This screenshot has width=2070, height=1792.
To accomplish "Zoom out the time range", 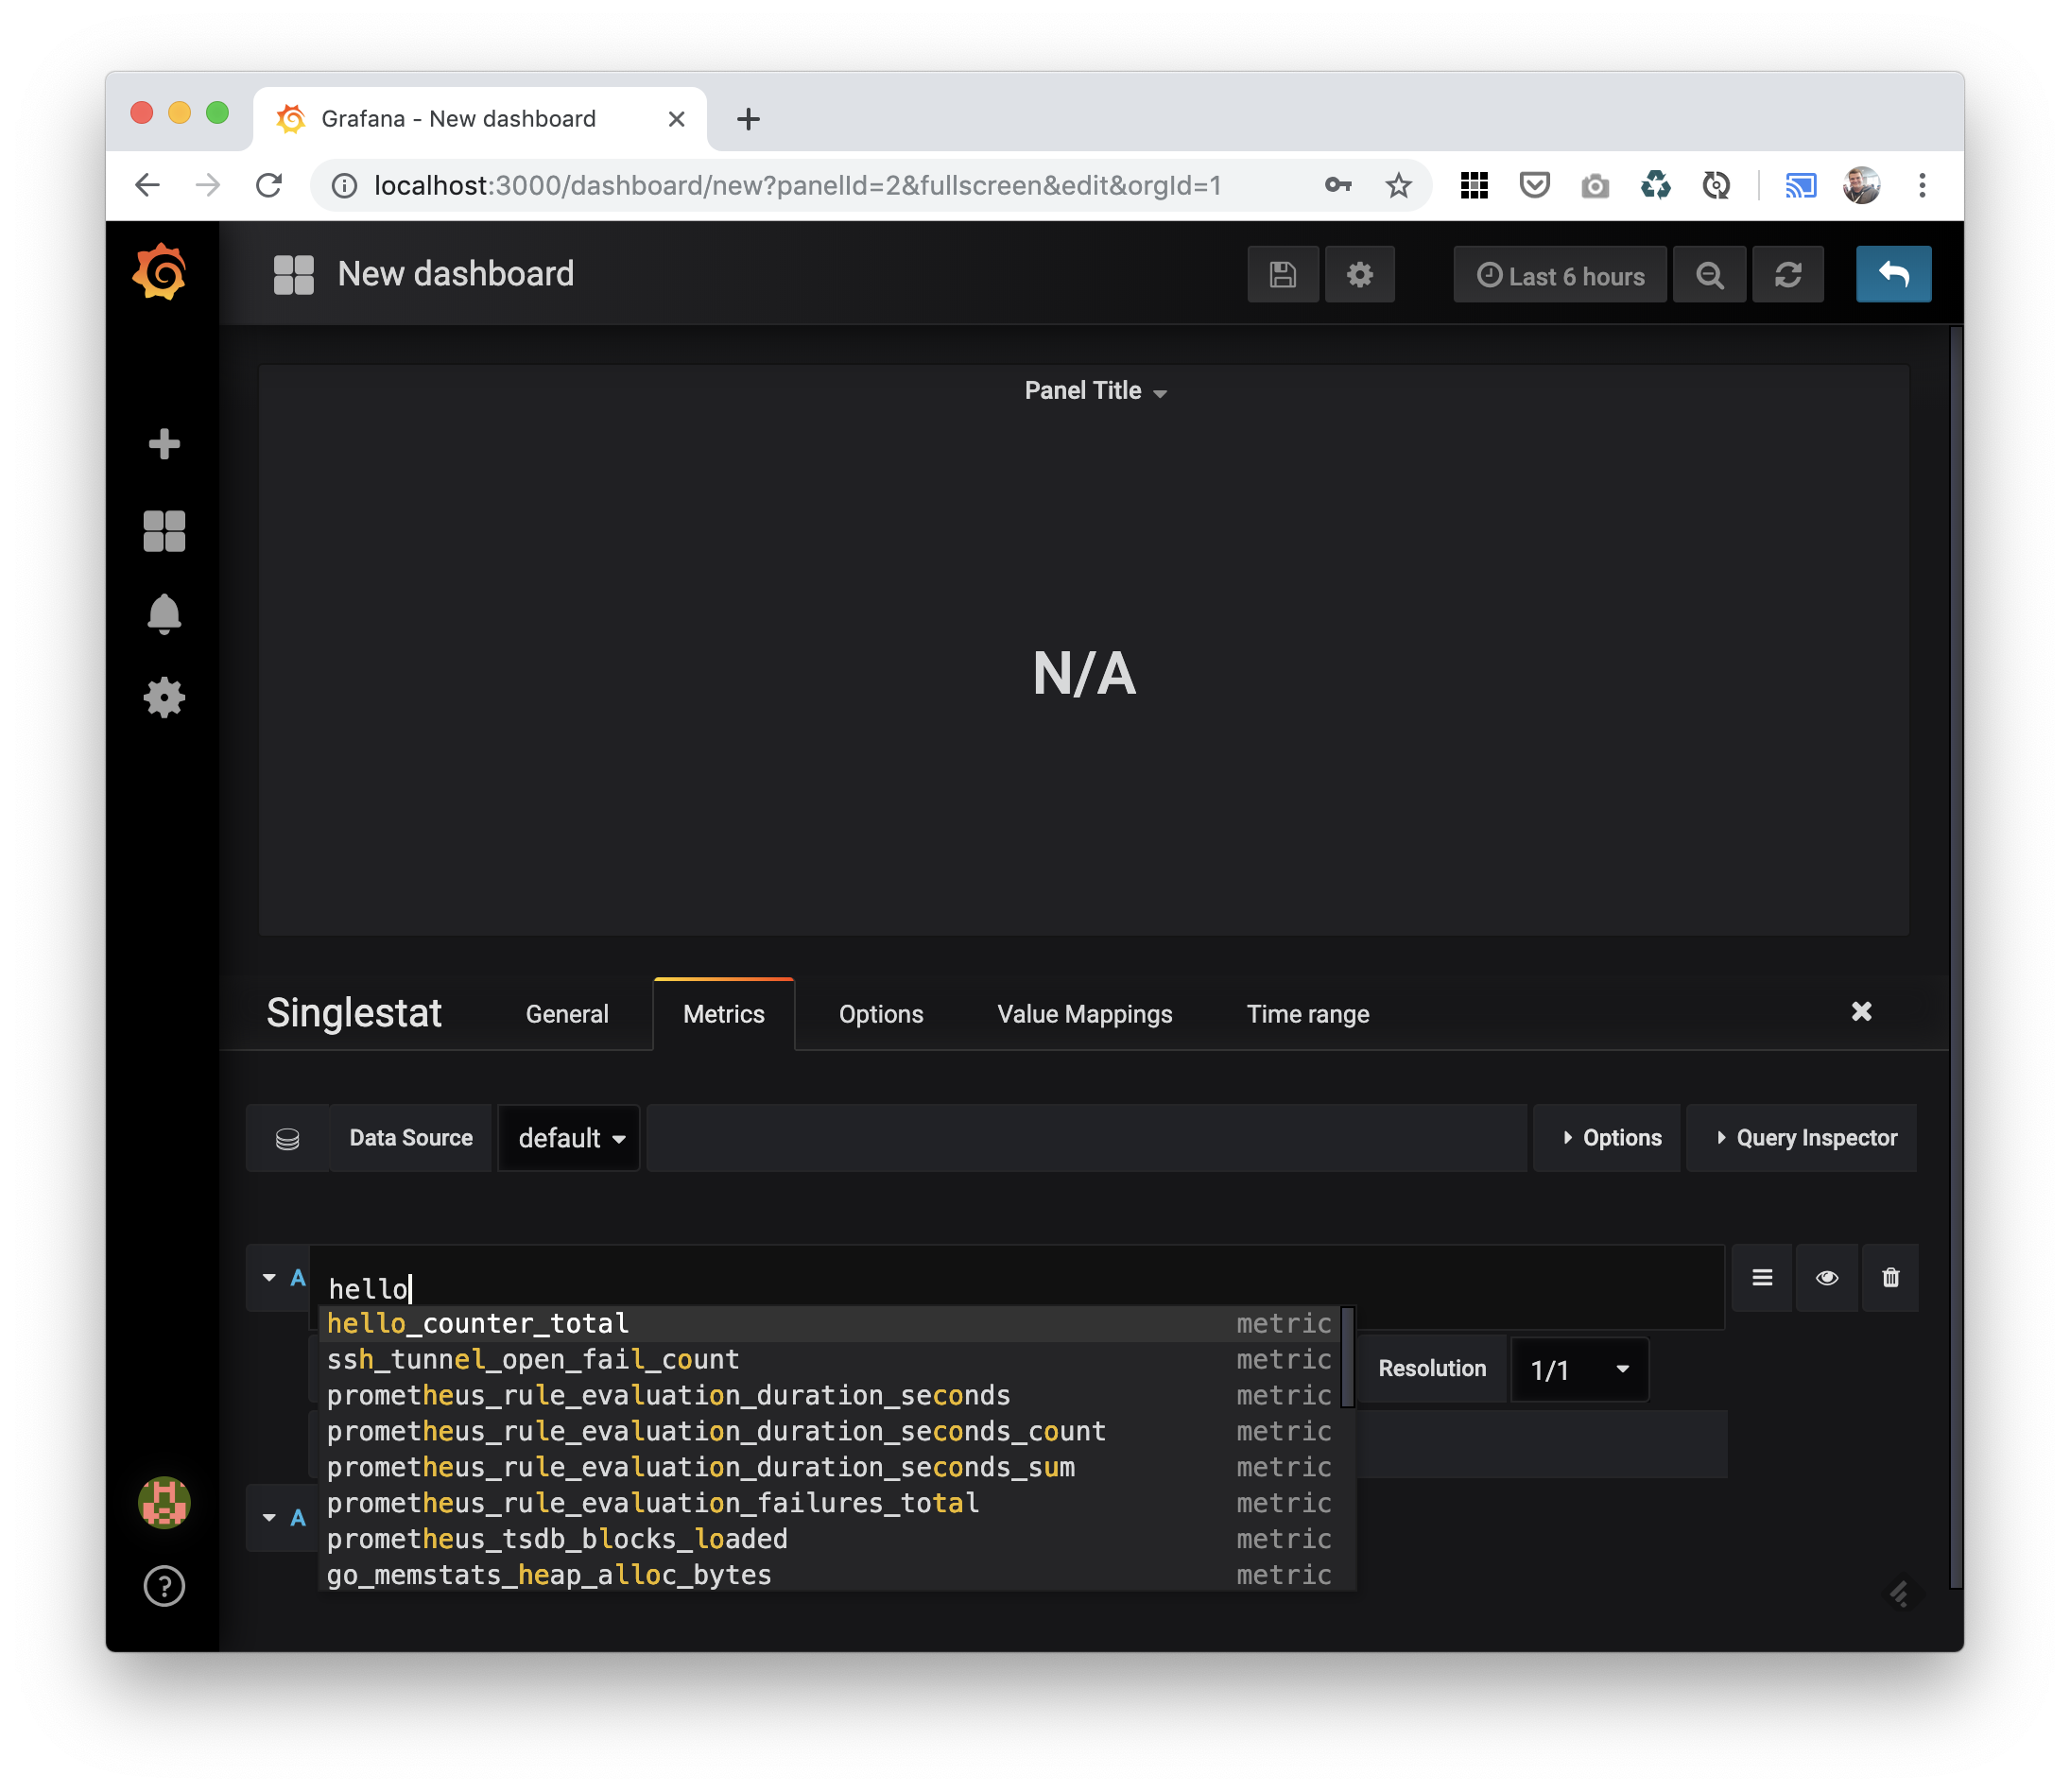I will [1710, 274].
